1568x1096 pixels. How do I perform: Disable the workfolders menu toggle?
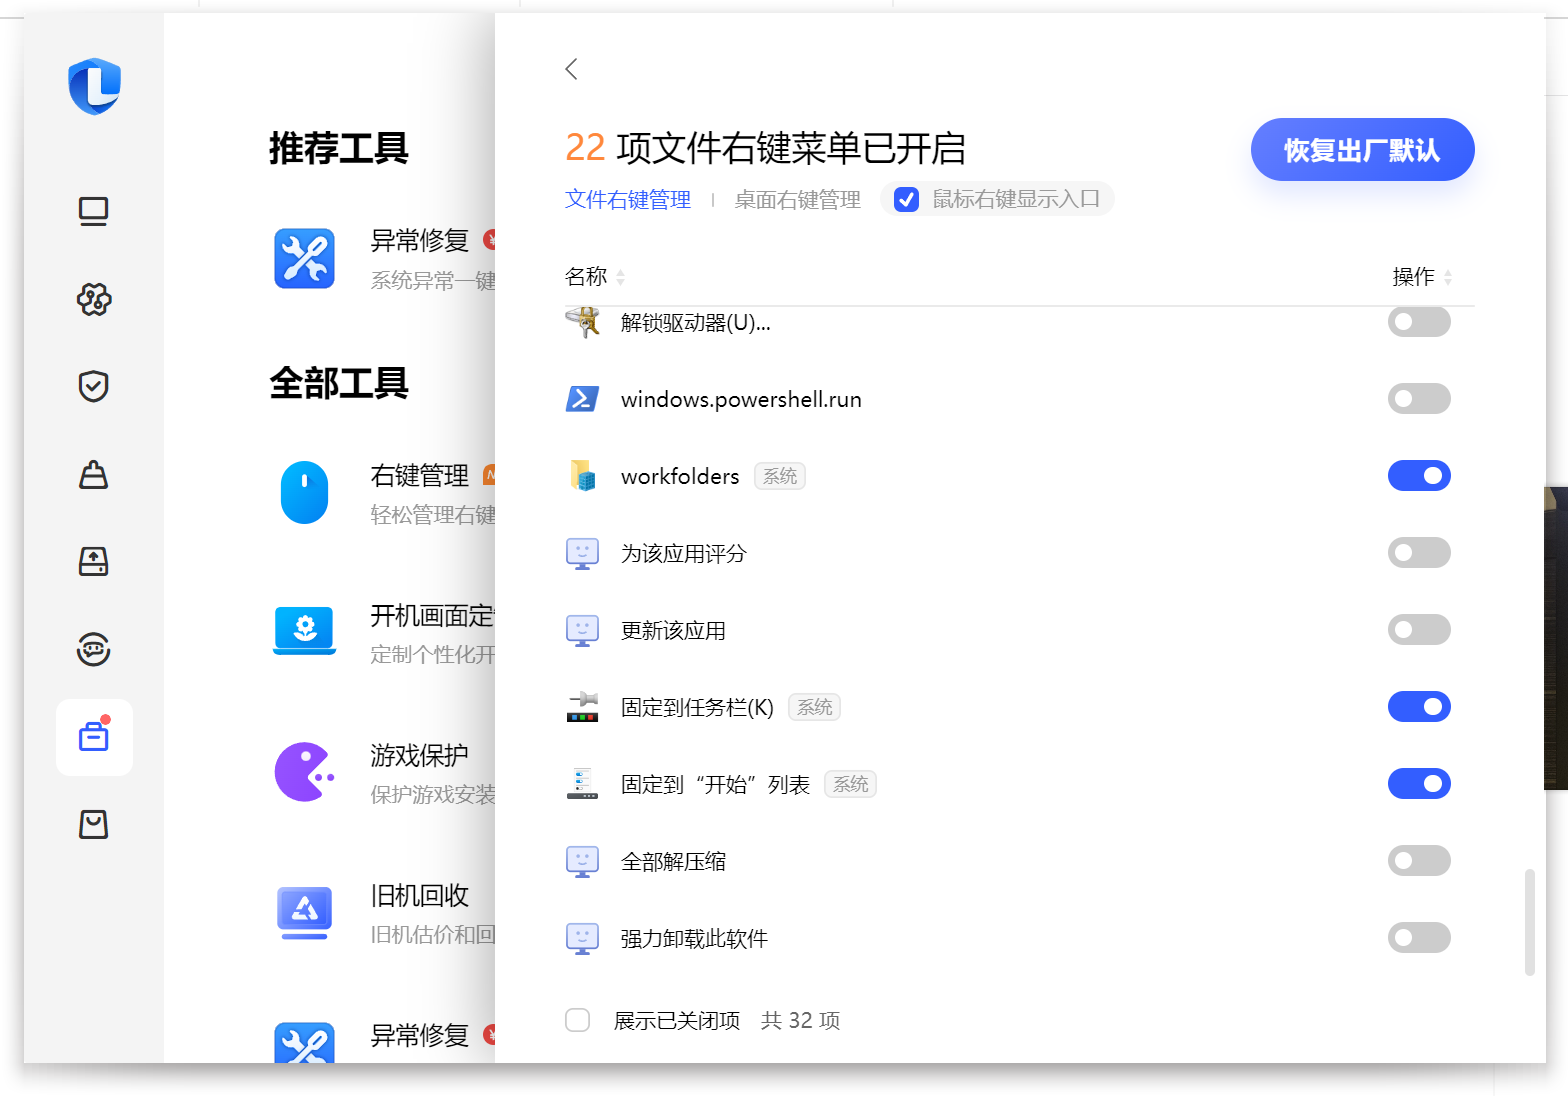(1418, 476)
